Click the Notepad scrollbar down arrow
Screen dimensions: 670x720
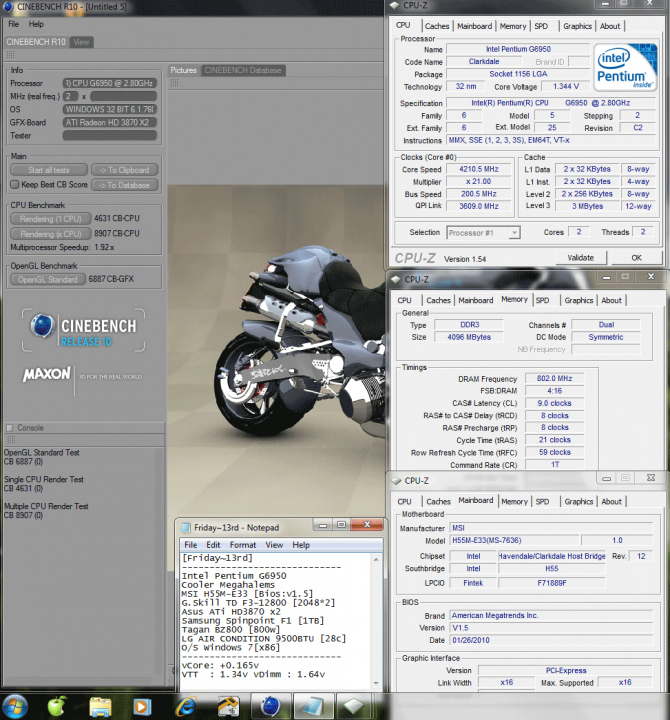(376, 684)
